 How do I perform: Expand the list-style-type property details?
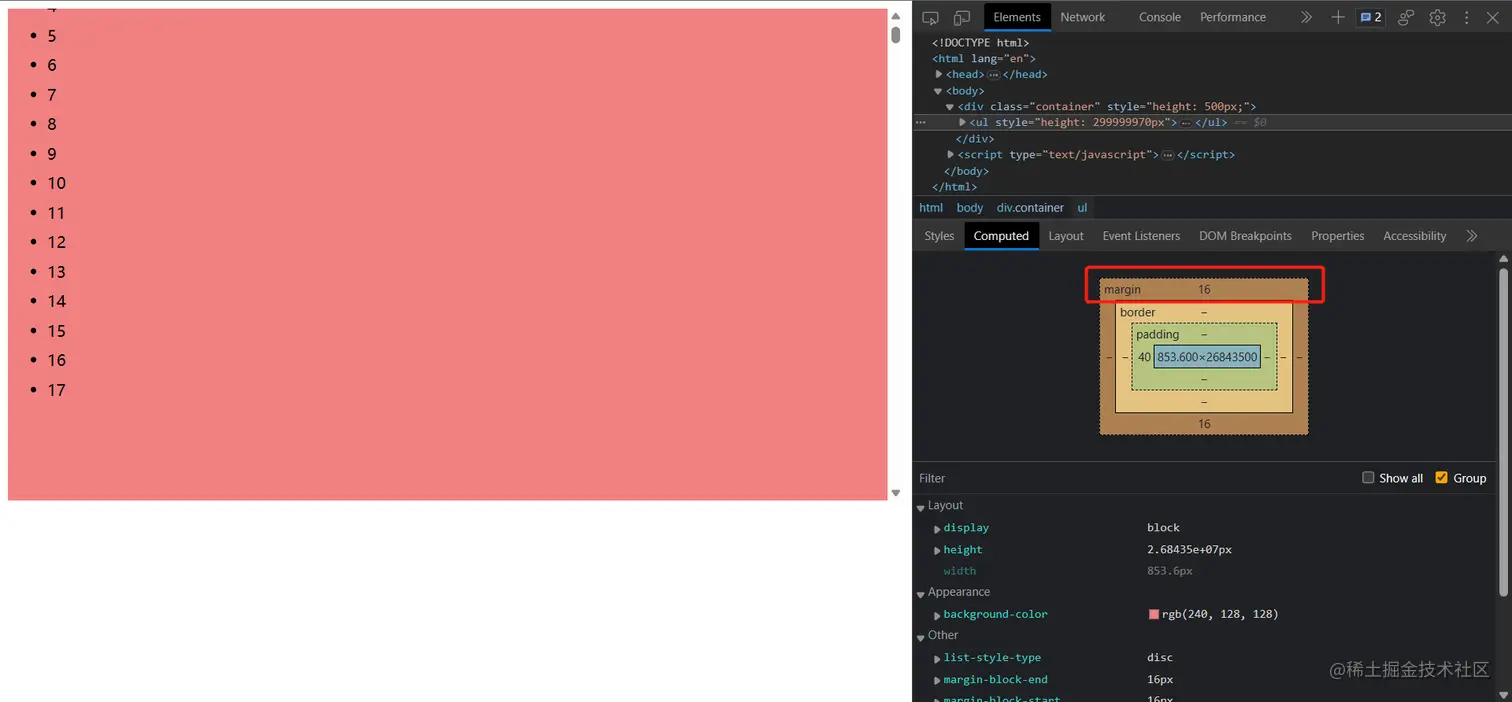[x=937, y=658]
